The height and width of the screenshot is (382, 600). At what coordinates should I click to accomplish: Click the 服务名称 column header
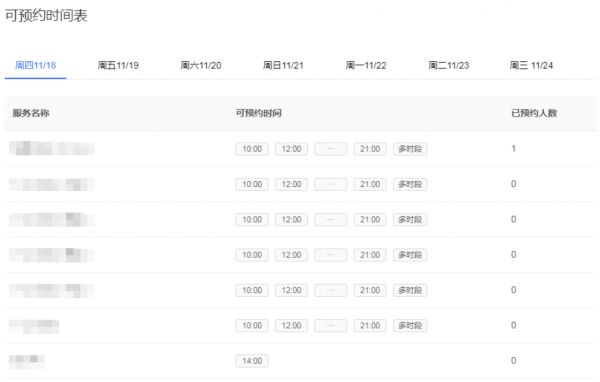coord(31,113)
